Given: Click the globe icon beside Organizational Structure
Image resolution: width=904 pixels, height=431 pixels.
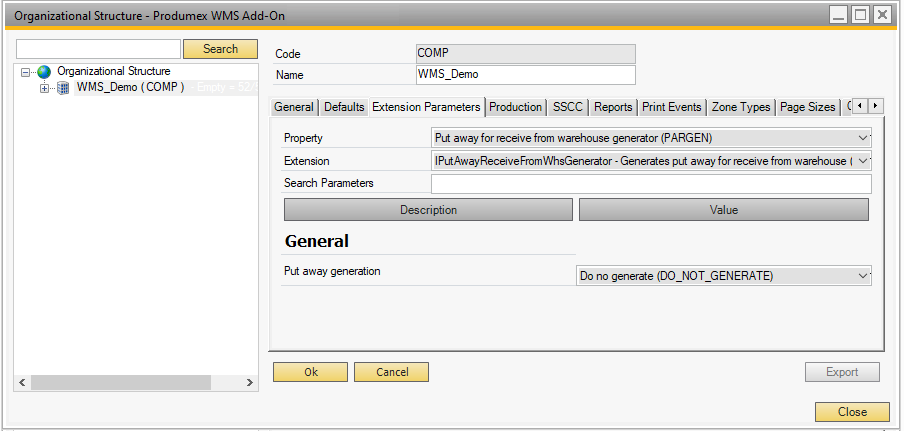Looking at the screenshot, I should [44, 72].
